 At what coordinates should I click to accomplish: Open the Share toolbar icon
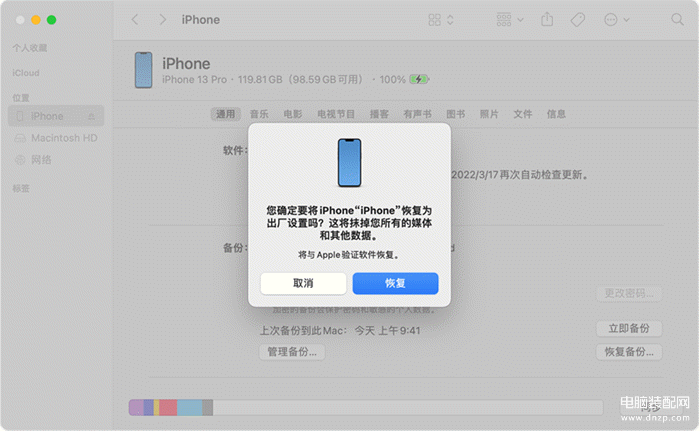[547, 20]
